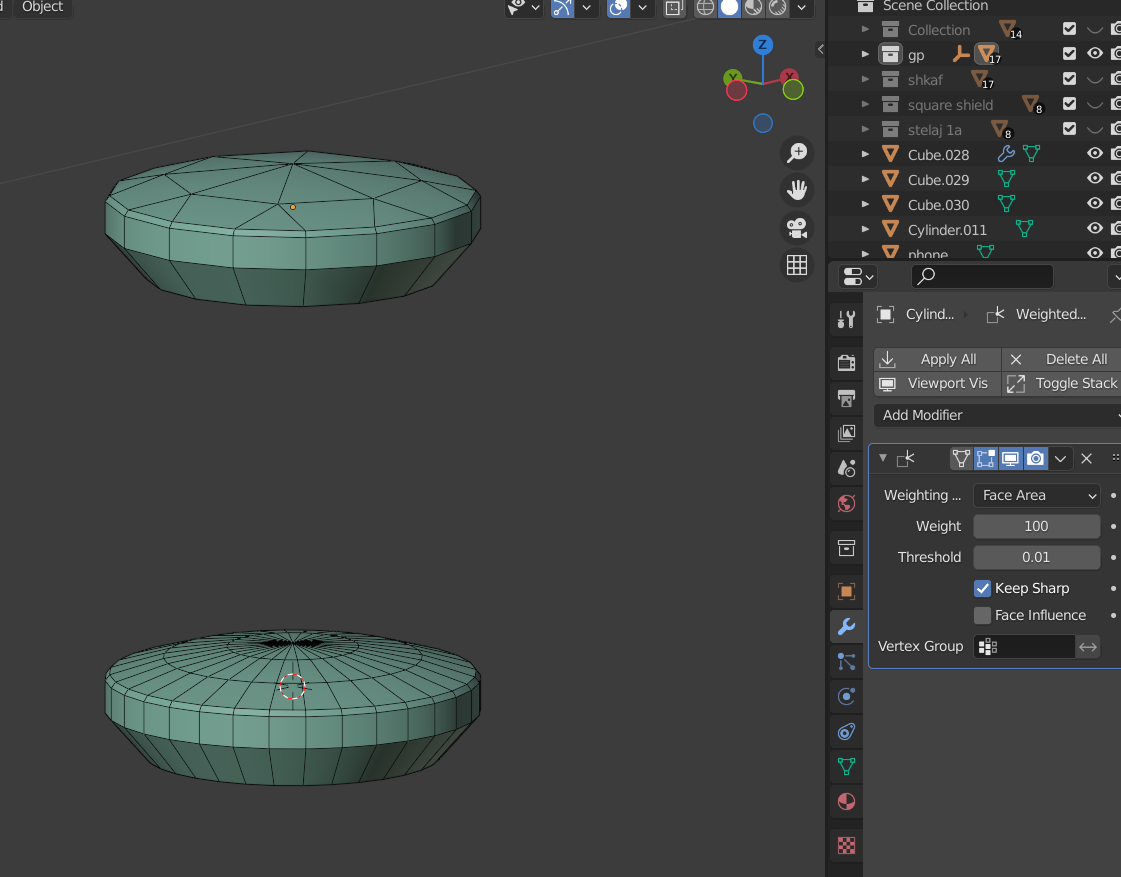Click the zoom viewport magnifier icon

point(797,152)
